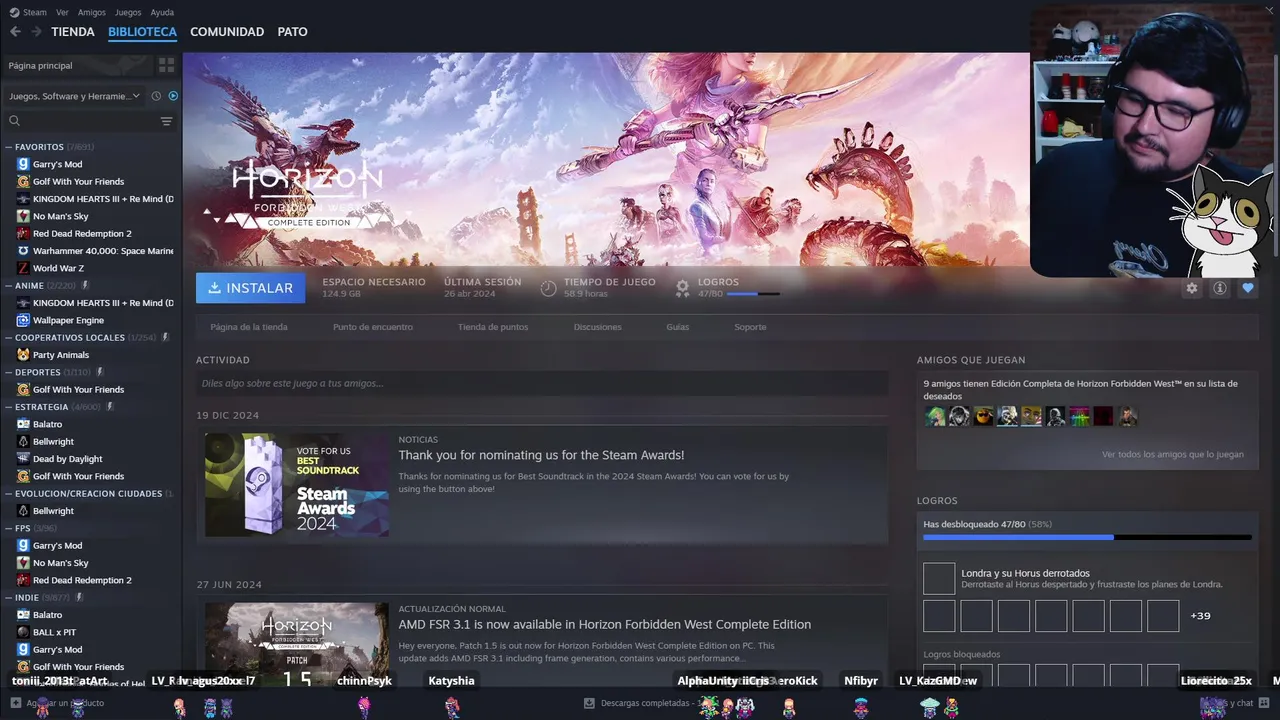This screenshot has width=1280, height=720.
Task: Click Ver todos los amigos que lo juegan
Action: 1173,454
